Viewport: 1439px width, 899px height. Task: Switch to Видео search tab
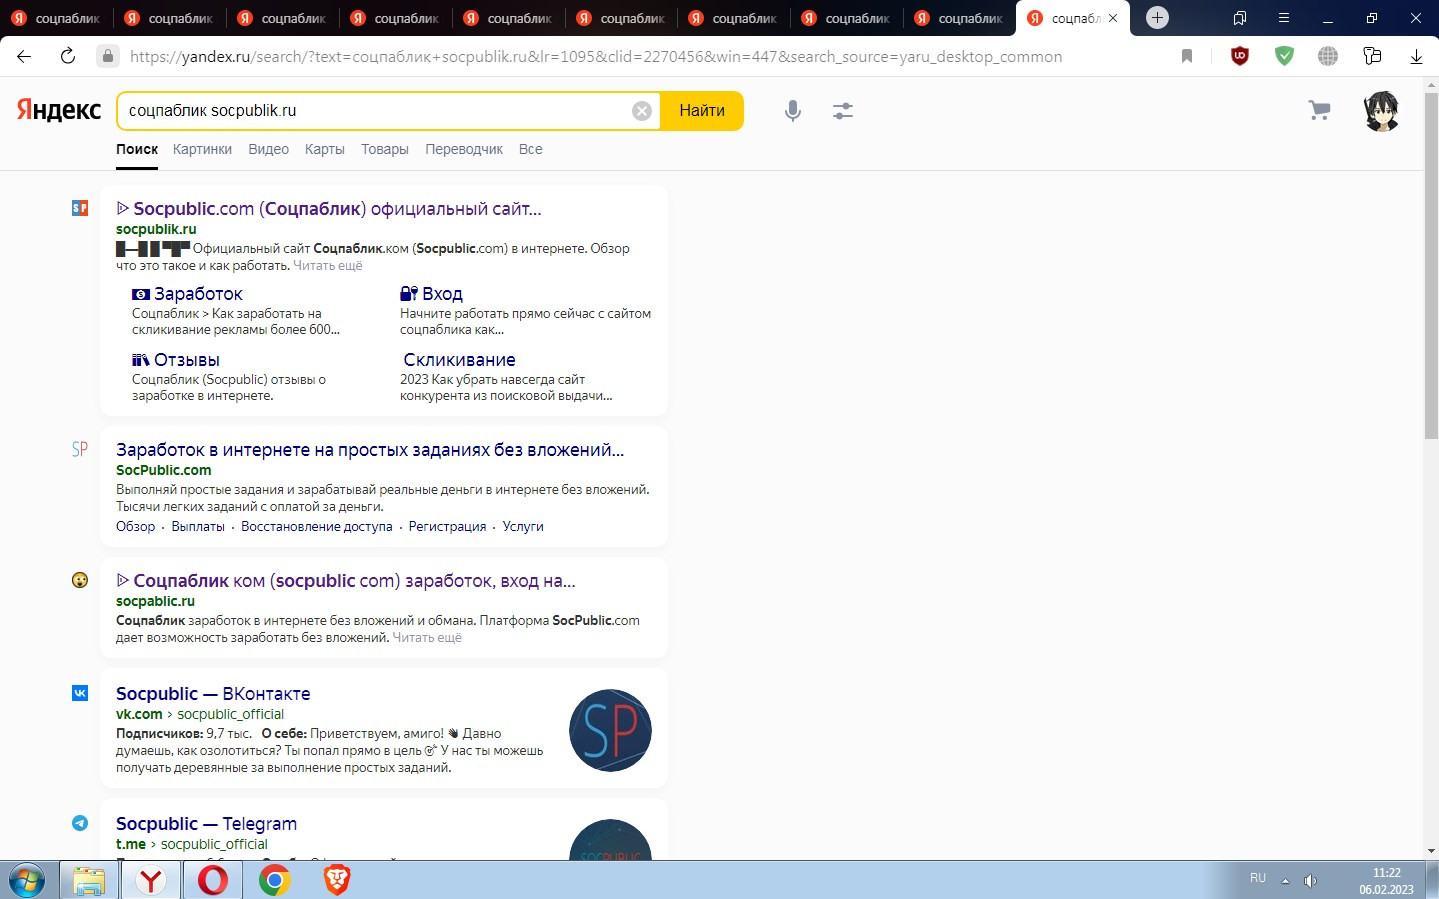268,149
